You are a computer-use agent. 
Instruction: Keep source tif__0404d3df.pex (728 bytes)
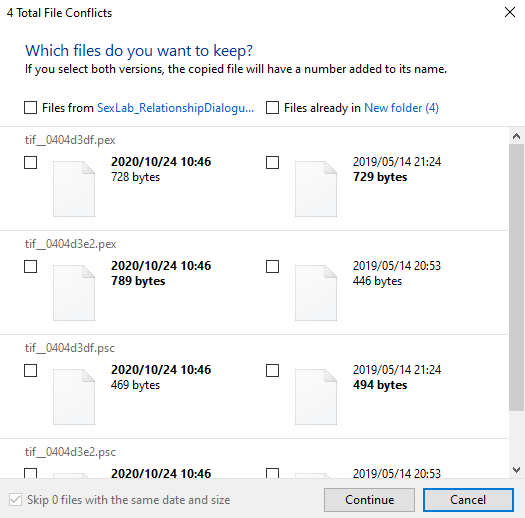tap(30, 163)
